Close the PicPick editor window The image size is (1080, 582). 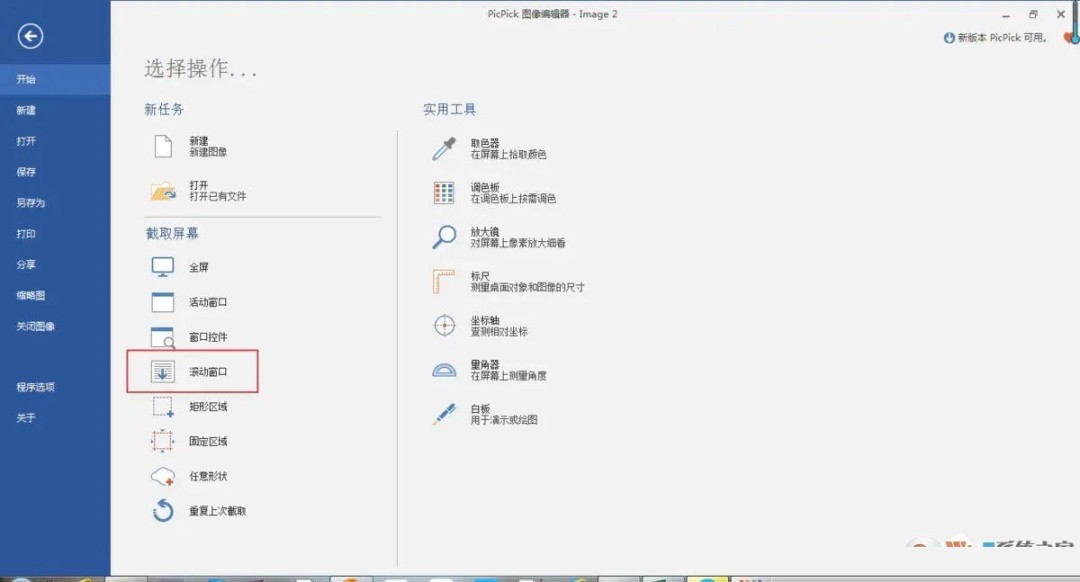(1061, 14)
